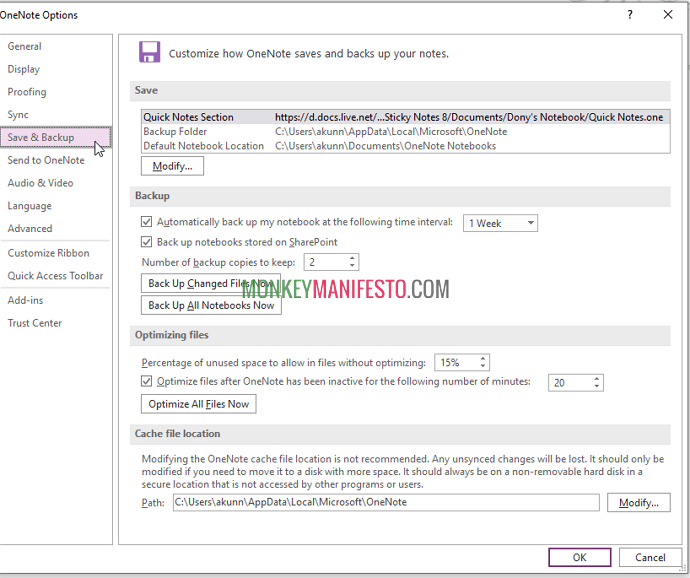Click the purple floppy disk save icon
The width and height of the screenshot is (690, 578).
(150, 52)
